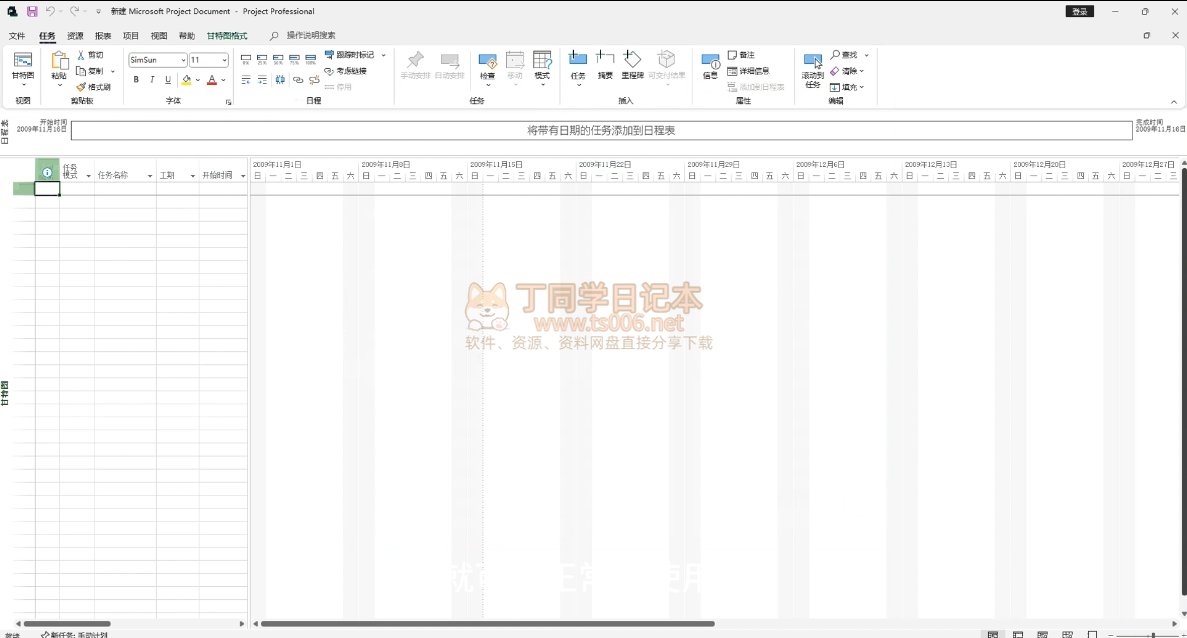Insert a 里程碑 milestone
The width and height of the screenshot is (1187, 638).
coord(632,63)
